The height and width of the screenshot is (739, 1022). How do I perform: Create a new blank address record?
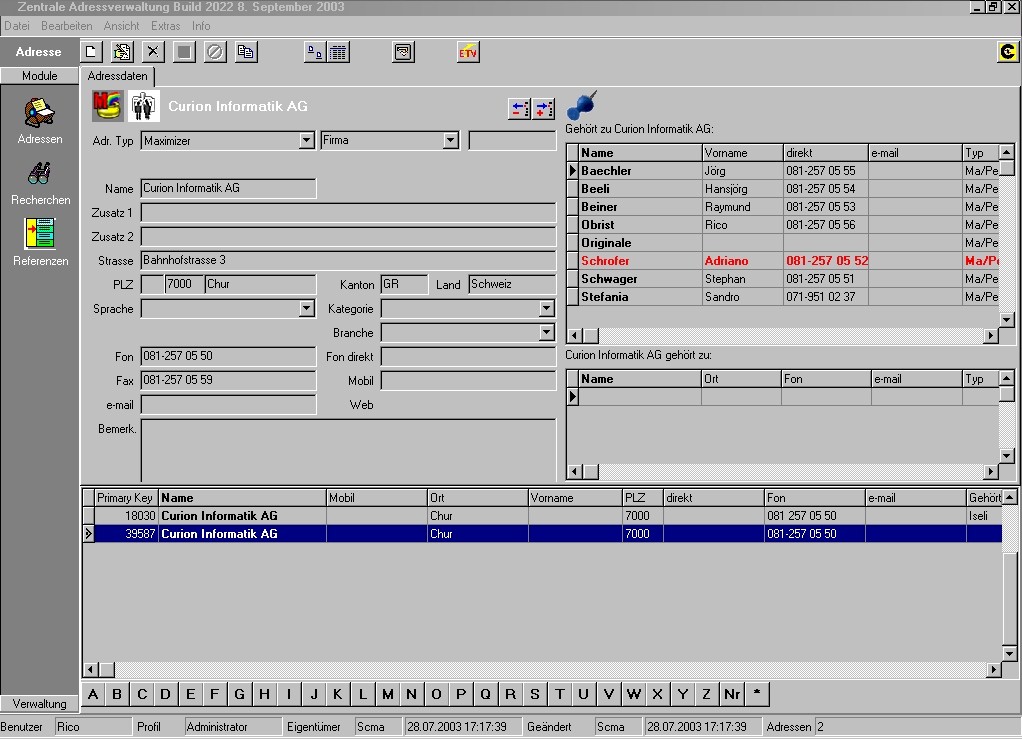(x=91, y=52)
